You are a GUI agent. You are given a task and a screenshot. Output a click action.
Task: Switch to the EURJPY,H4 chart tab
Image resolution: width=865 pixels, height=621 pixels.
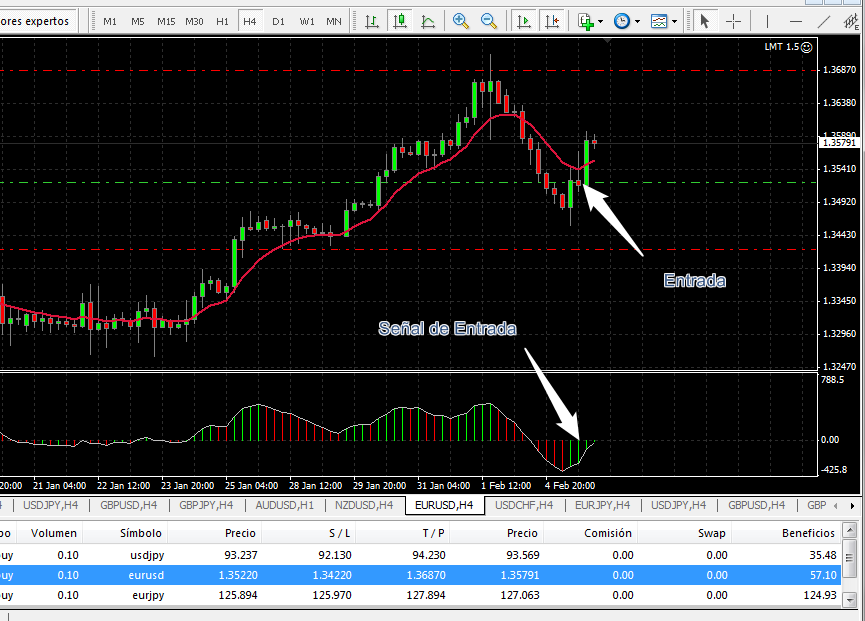(x=602, y=505)
